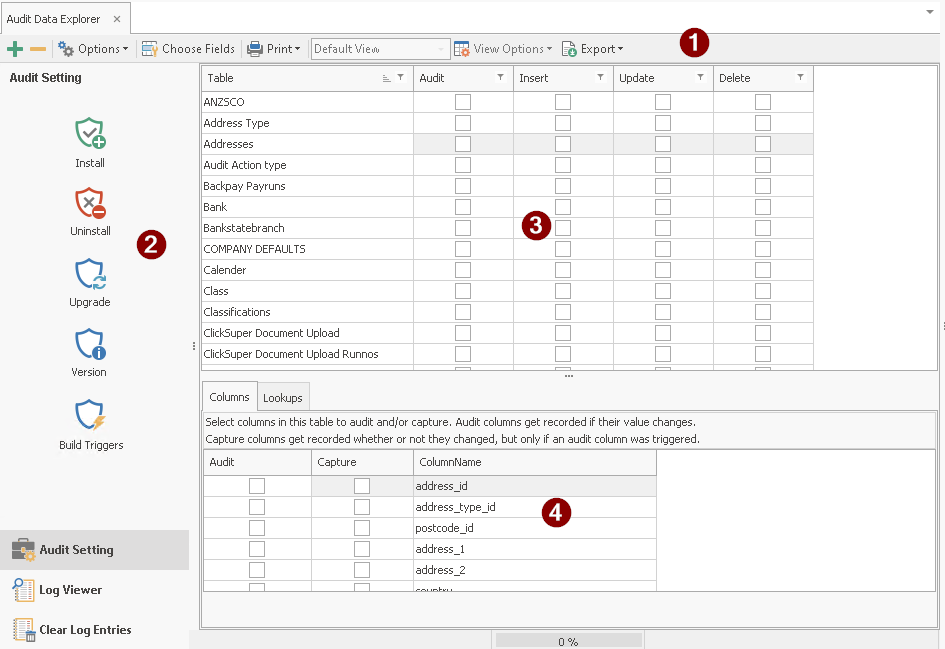Viewport: 945px width, 649px height.
Task: Switch to the Columns tab
Action: click(x=229, y=397)
